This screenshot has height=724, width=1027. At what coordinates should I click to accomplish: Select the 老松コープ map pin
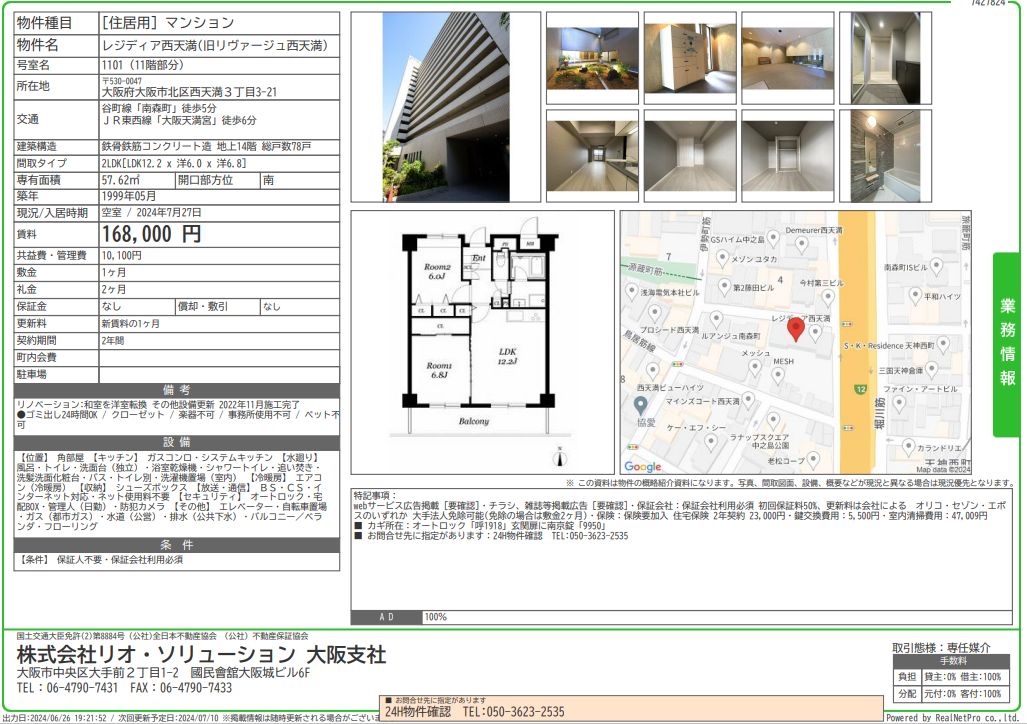pyautogui.click(x=813, y=459)
